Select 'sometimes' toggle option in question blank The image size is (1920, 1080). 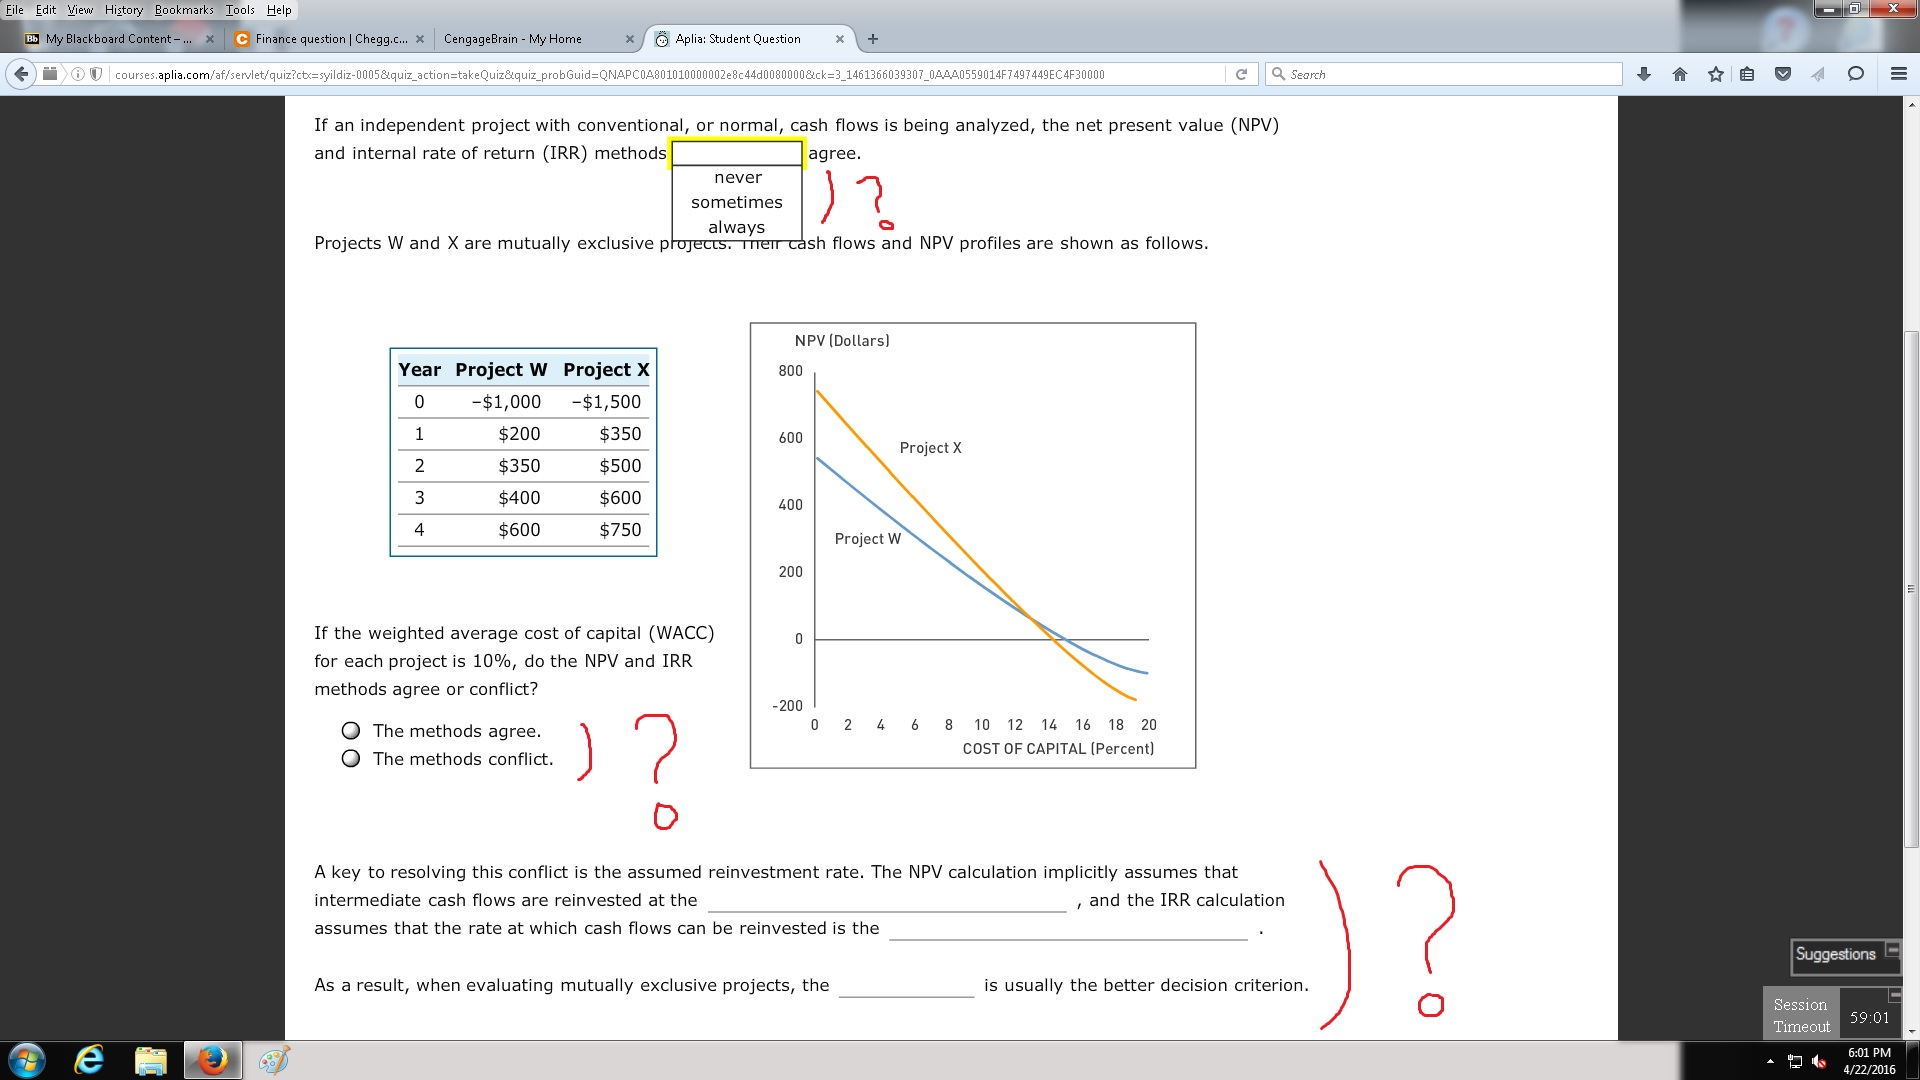[736, 202]
